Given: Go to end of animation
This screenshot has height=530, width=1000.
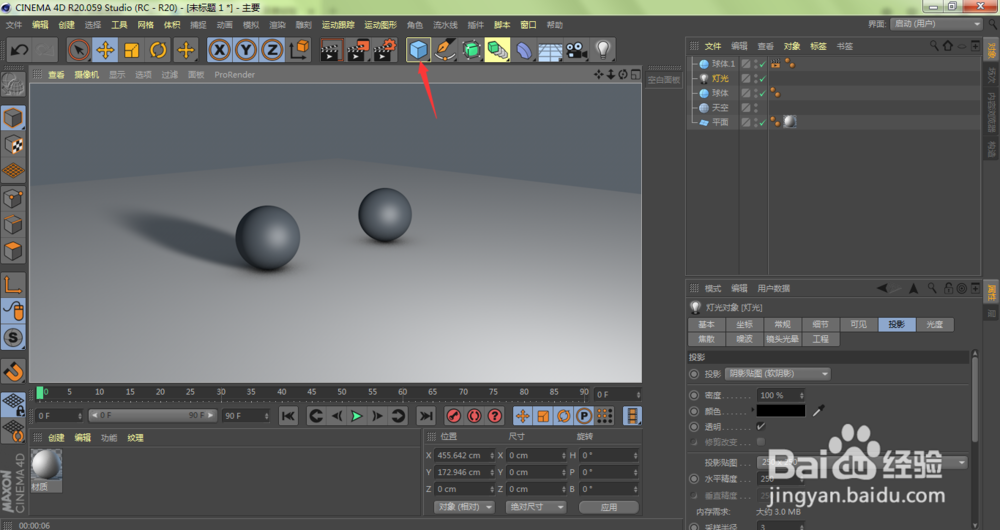Looking at the screenshot, I should tap(425, 416).
